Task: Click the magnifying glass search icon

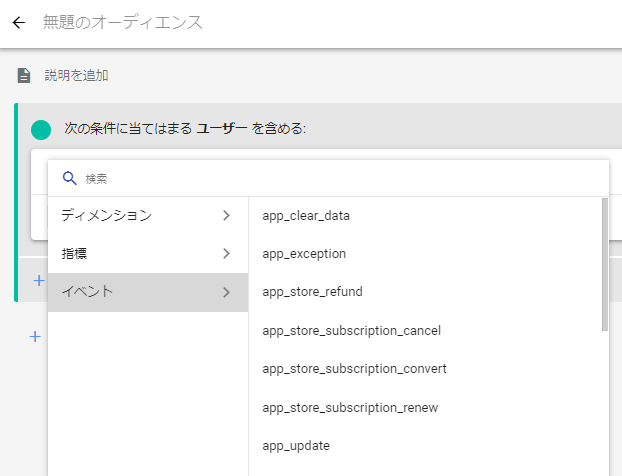Action: [x=69, y=178]
